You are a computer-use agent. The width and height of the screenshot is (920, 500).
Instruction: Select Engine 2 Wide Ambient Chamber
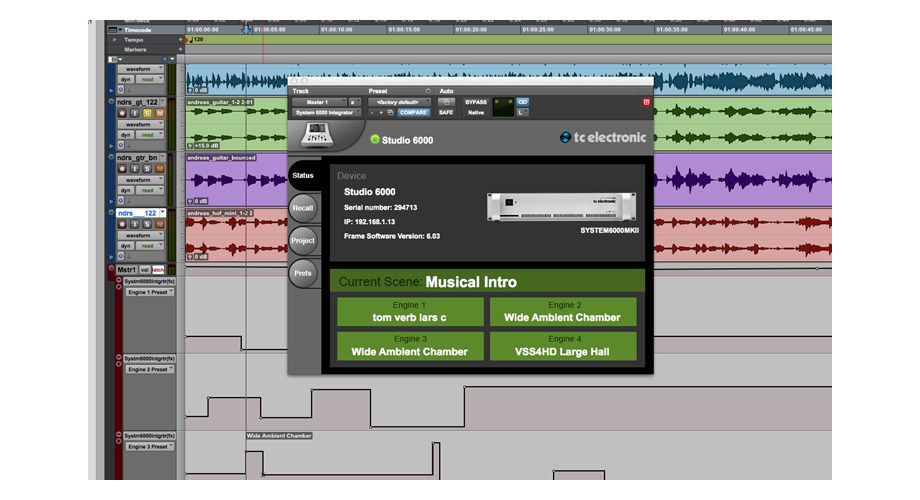point(563,312)
